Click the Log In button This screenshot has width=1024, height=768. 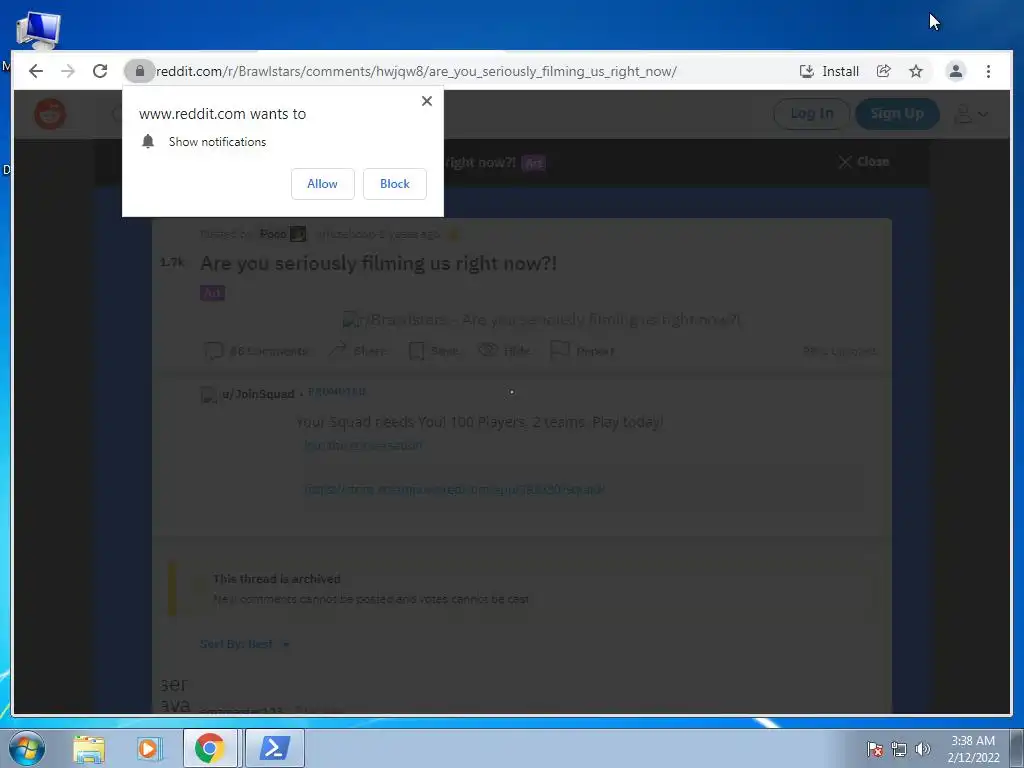tap(812, 114)
